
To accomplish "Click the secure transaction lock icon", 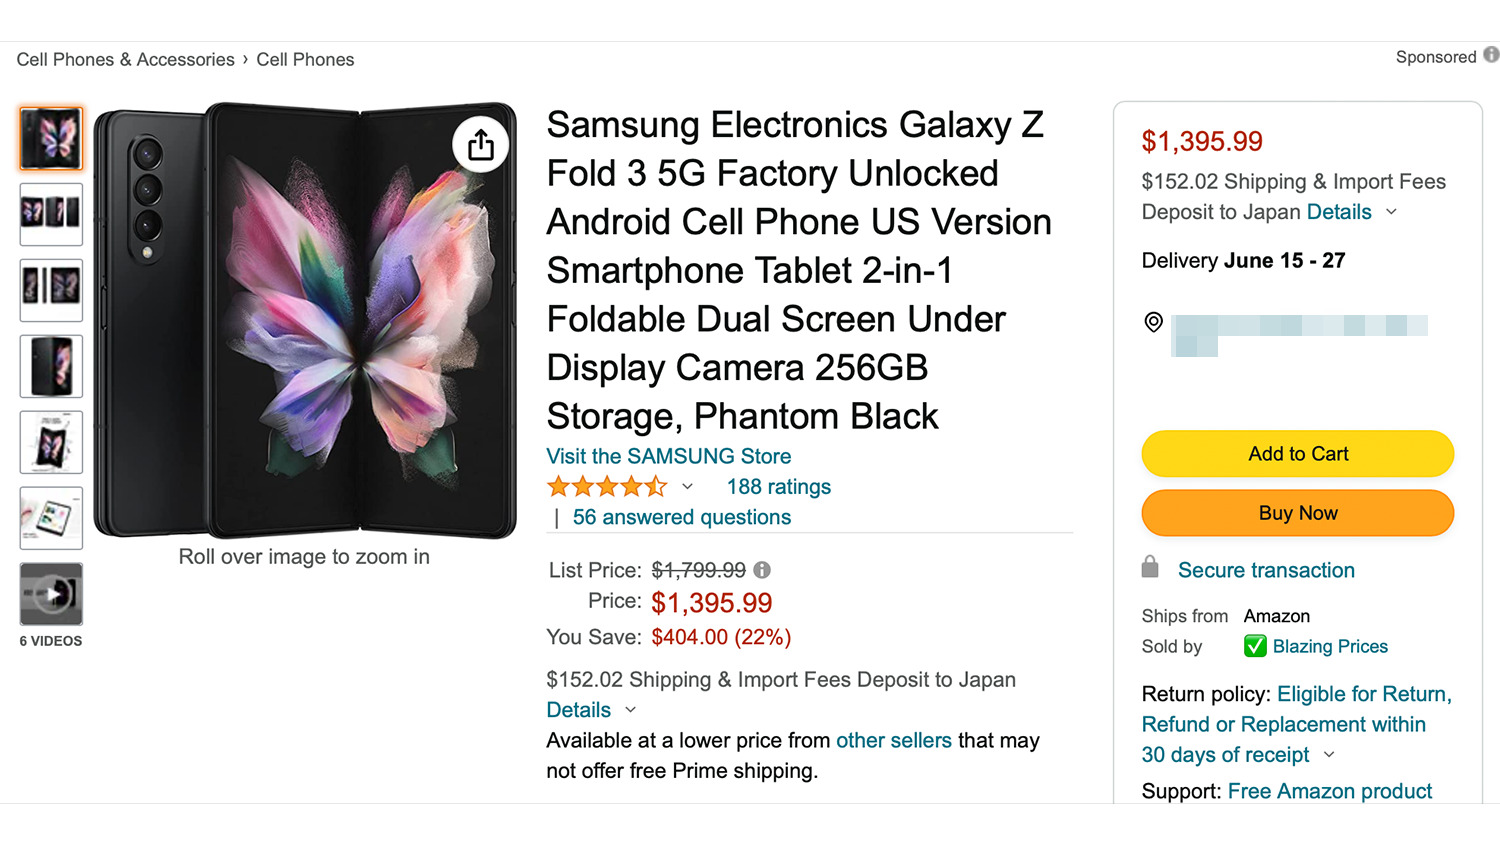I will tap(1150, 568).
